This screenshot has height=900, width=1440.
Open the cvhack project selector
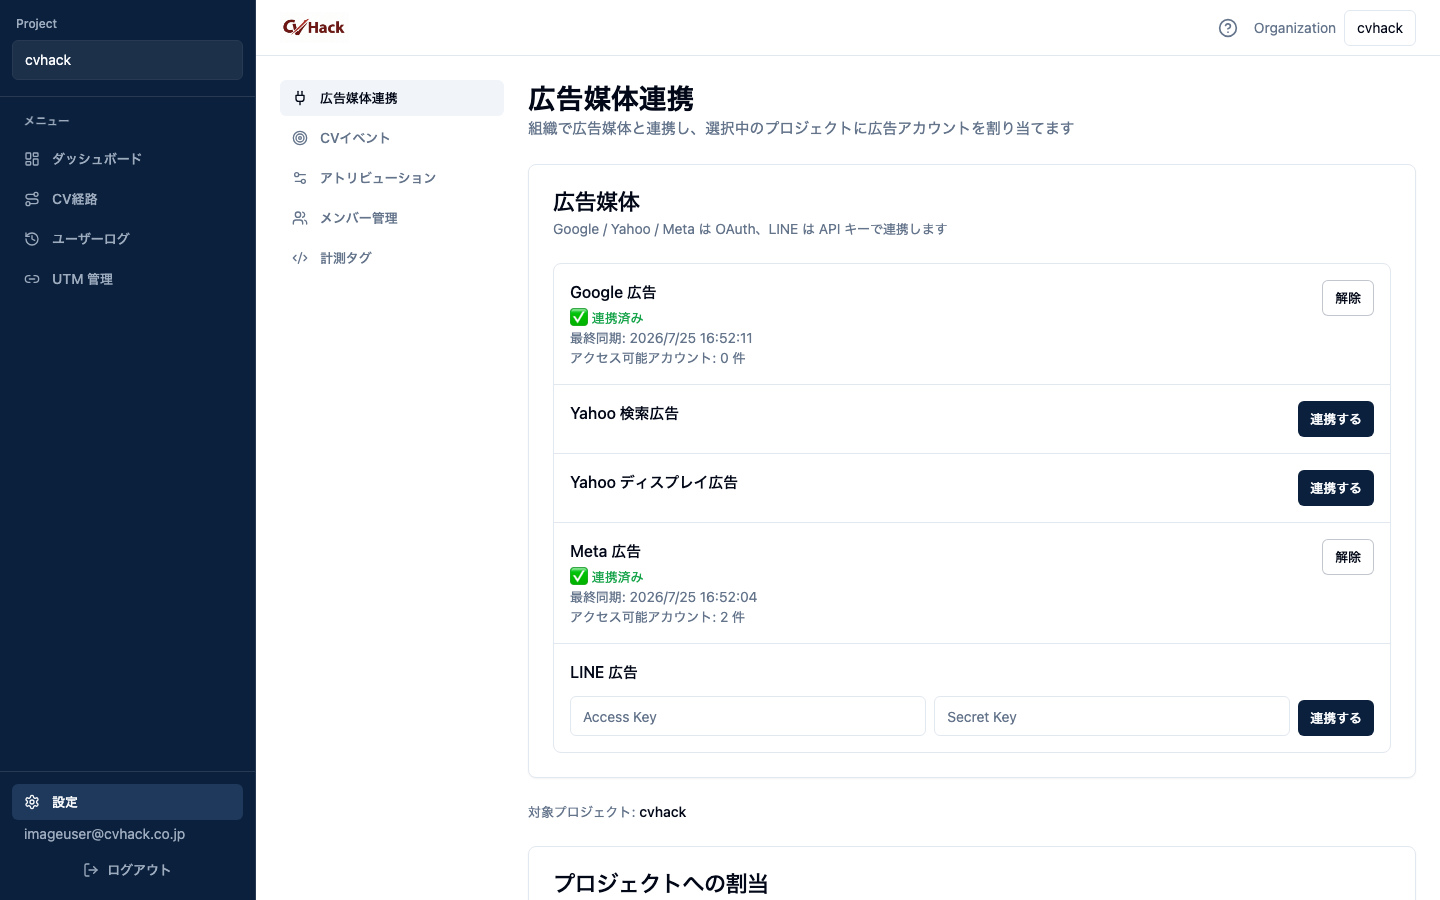coord(127,60)
